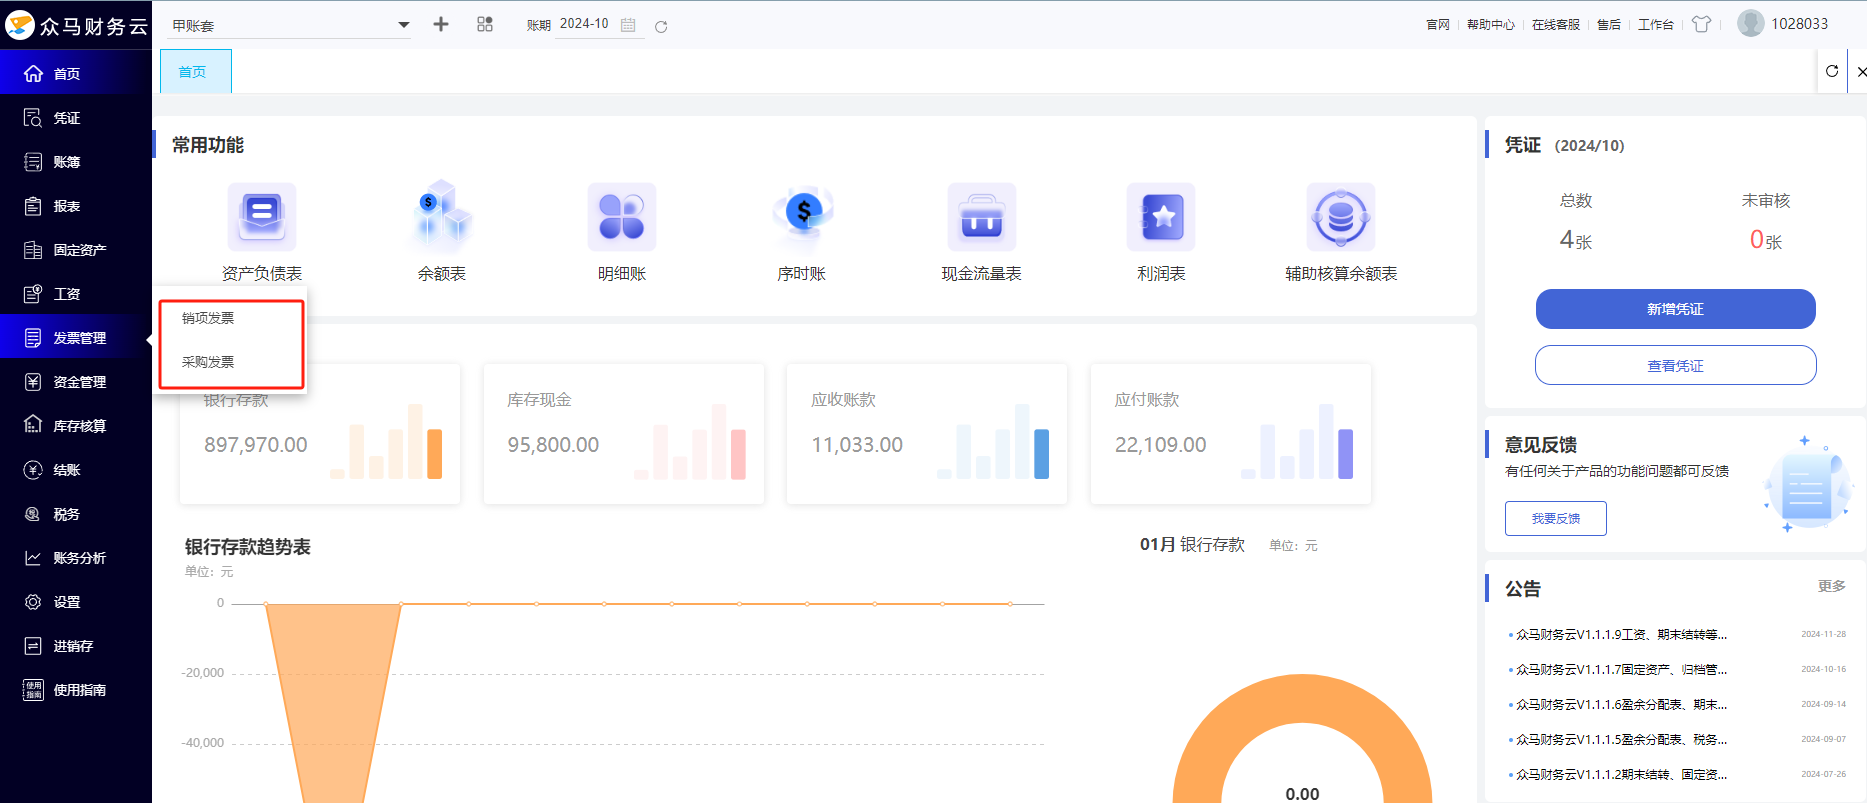The image size is (1867, 803).
Task: Open 账务分析 sidebar menu
Action: [76, 558]
